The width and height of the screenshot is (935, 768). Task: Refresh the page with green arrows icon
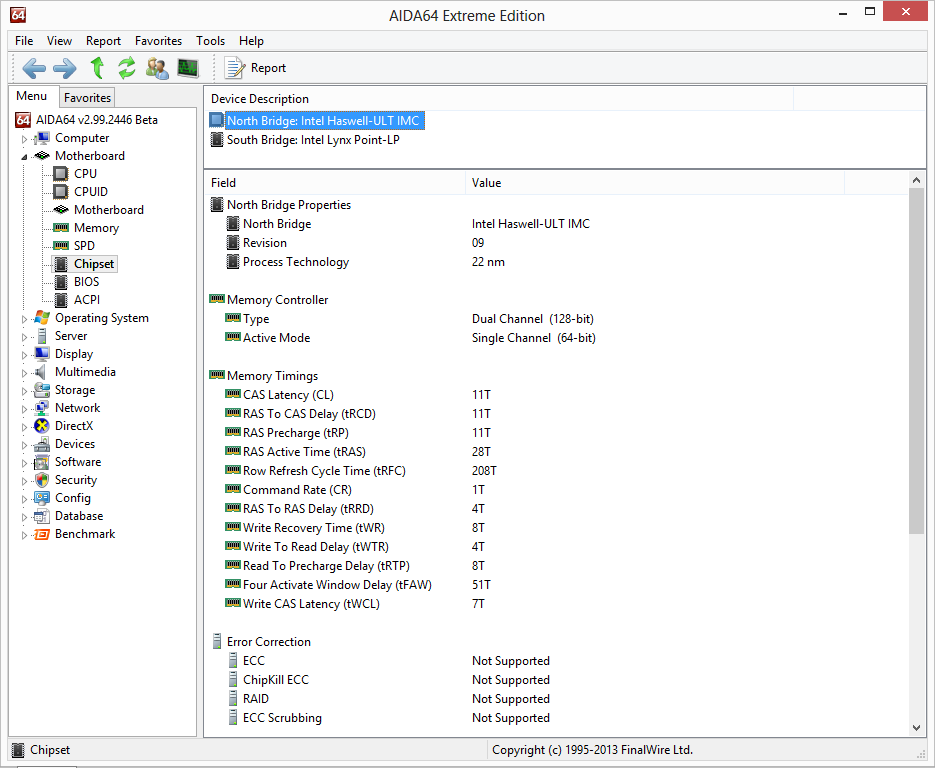click(x=126, y=68)
